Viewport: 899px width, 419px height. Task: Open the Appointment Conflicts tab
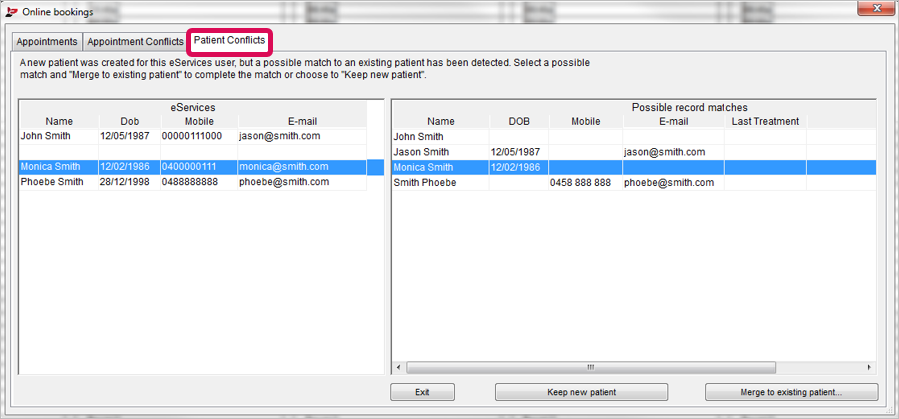point(135,42)
